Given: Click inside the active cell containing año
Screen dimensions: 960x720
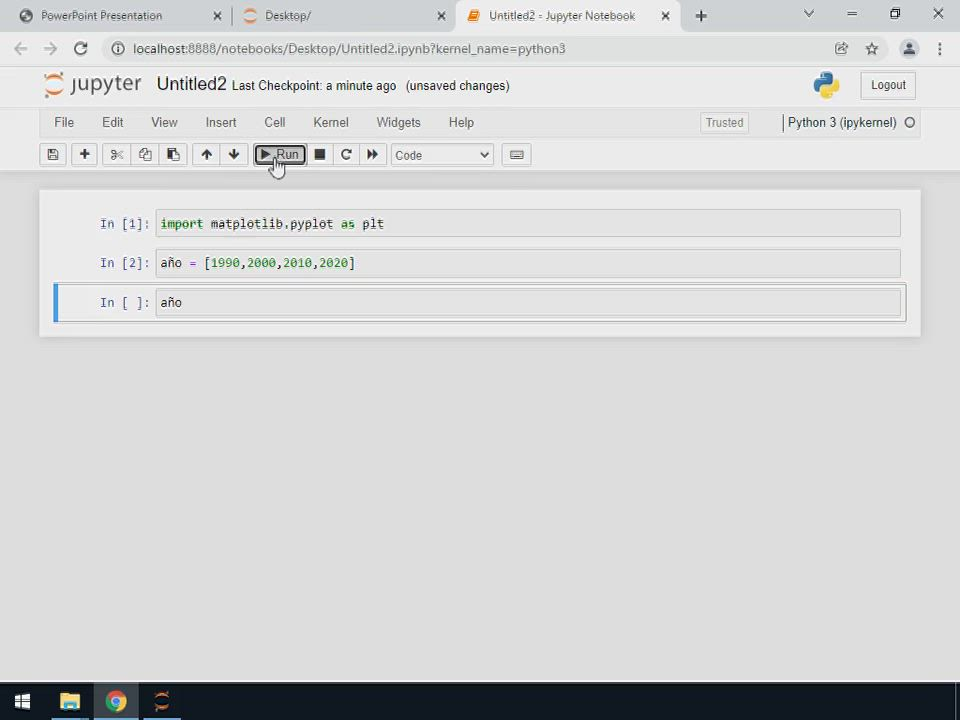Looking at the screenshot, I should [528, 302].
